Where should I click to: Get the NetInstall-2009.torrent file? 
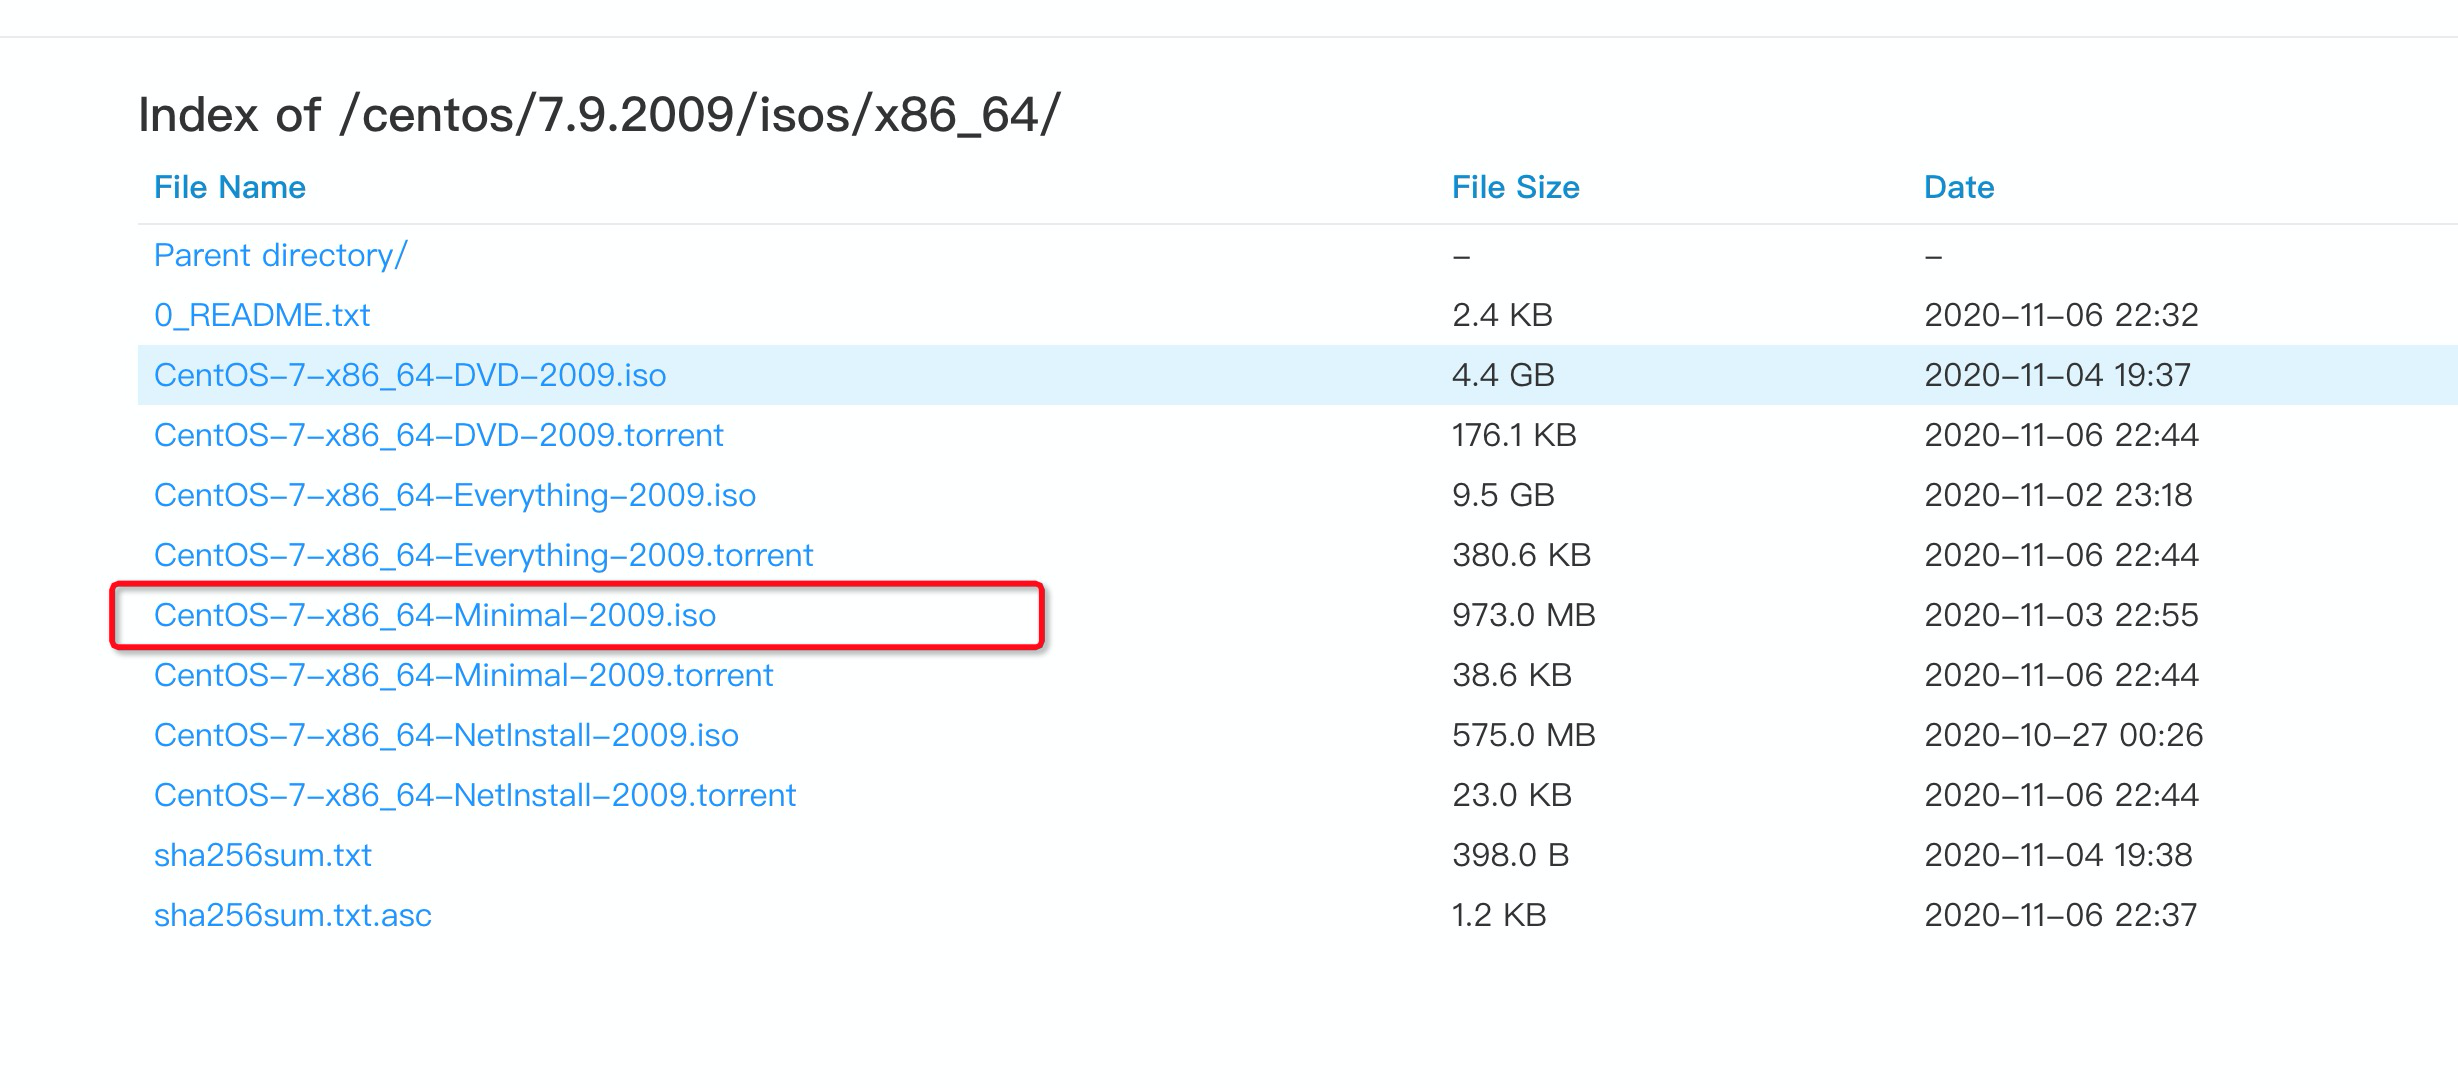coord(475,795)
